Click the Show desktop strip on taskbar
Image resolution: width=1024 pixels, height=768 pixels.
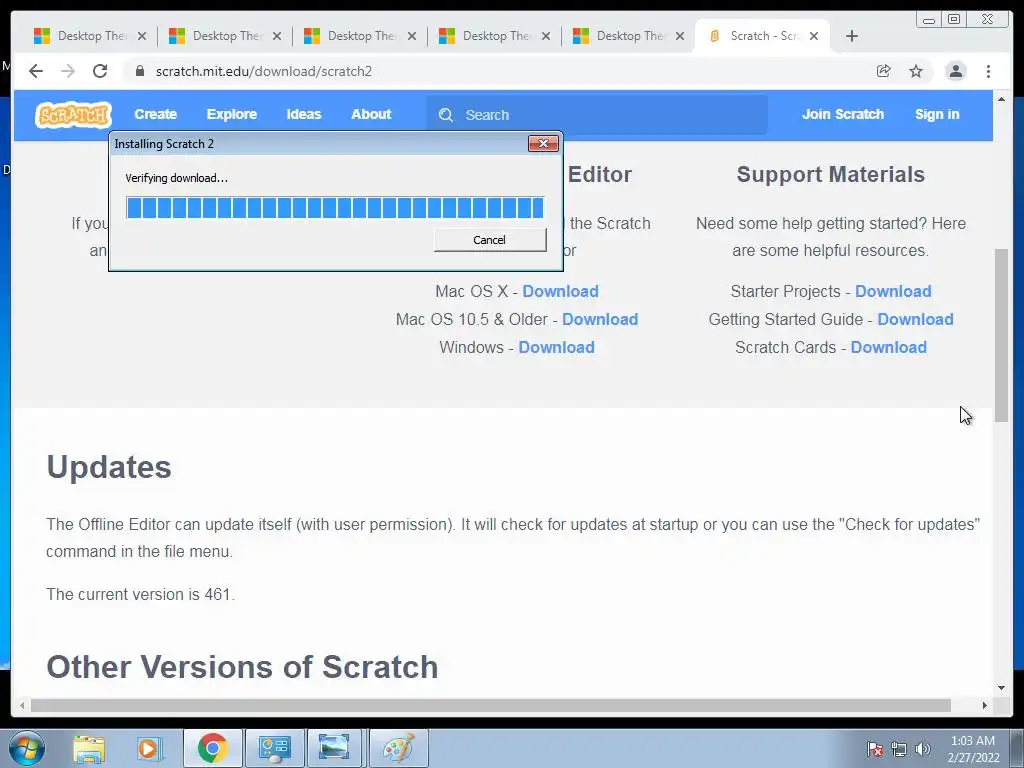[1017, 748]
